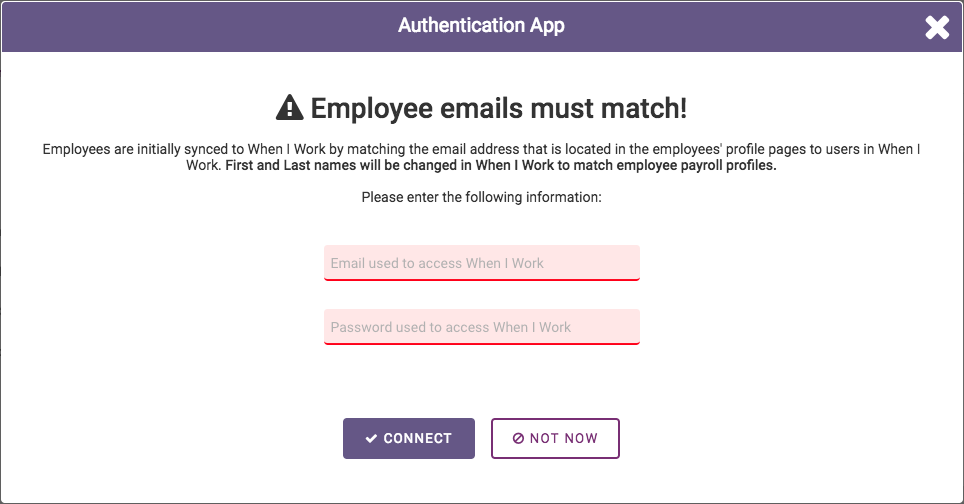Focus the When I Work password field
This screenshot has height=504, width=964.
click(482, 327)
